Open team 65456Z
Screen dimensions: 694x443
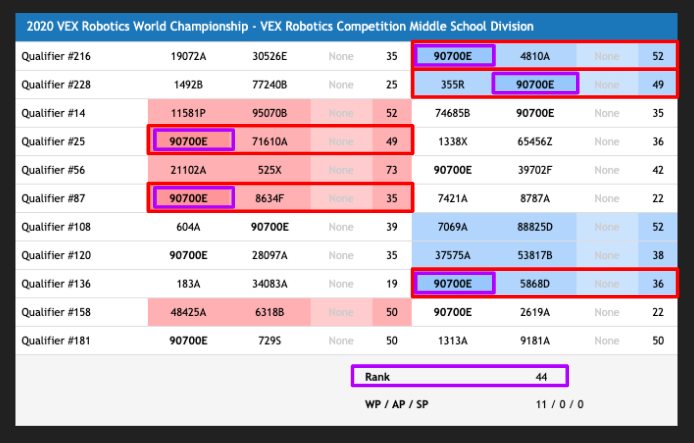coord(535,142)
